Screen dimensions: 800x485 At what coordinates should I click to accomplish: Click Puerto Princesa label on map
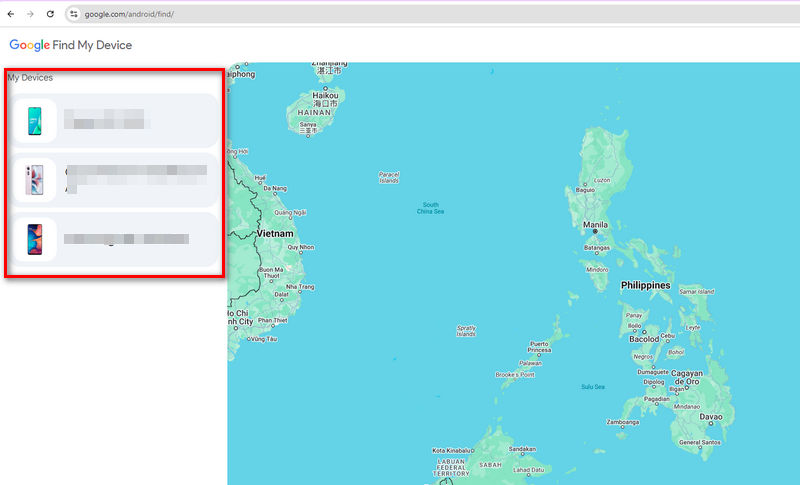(539, 347)
